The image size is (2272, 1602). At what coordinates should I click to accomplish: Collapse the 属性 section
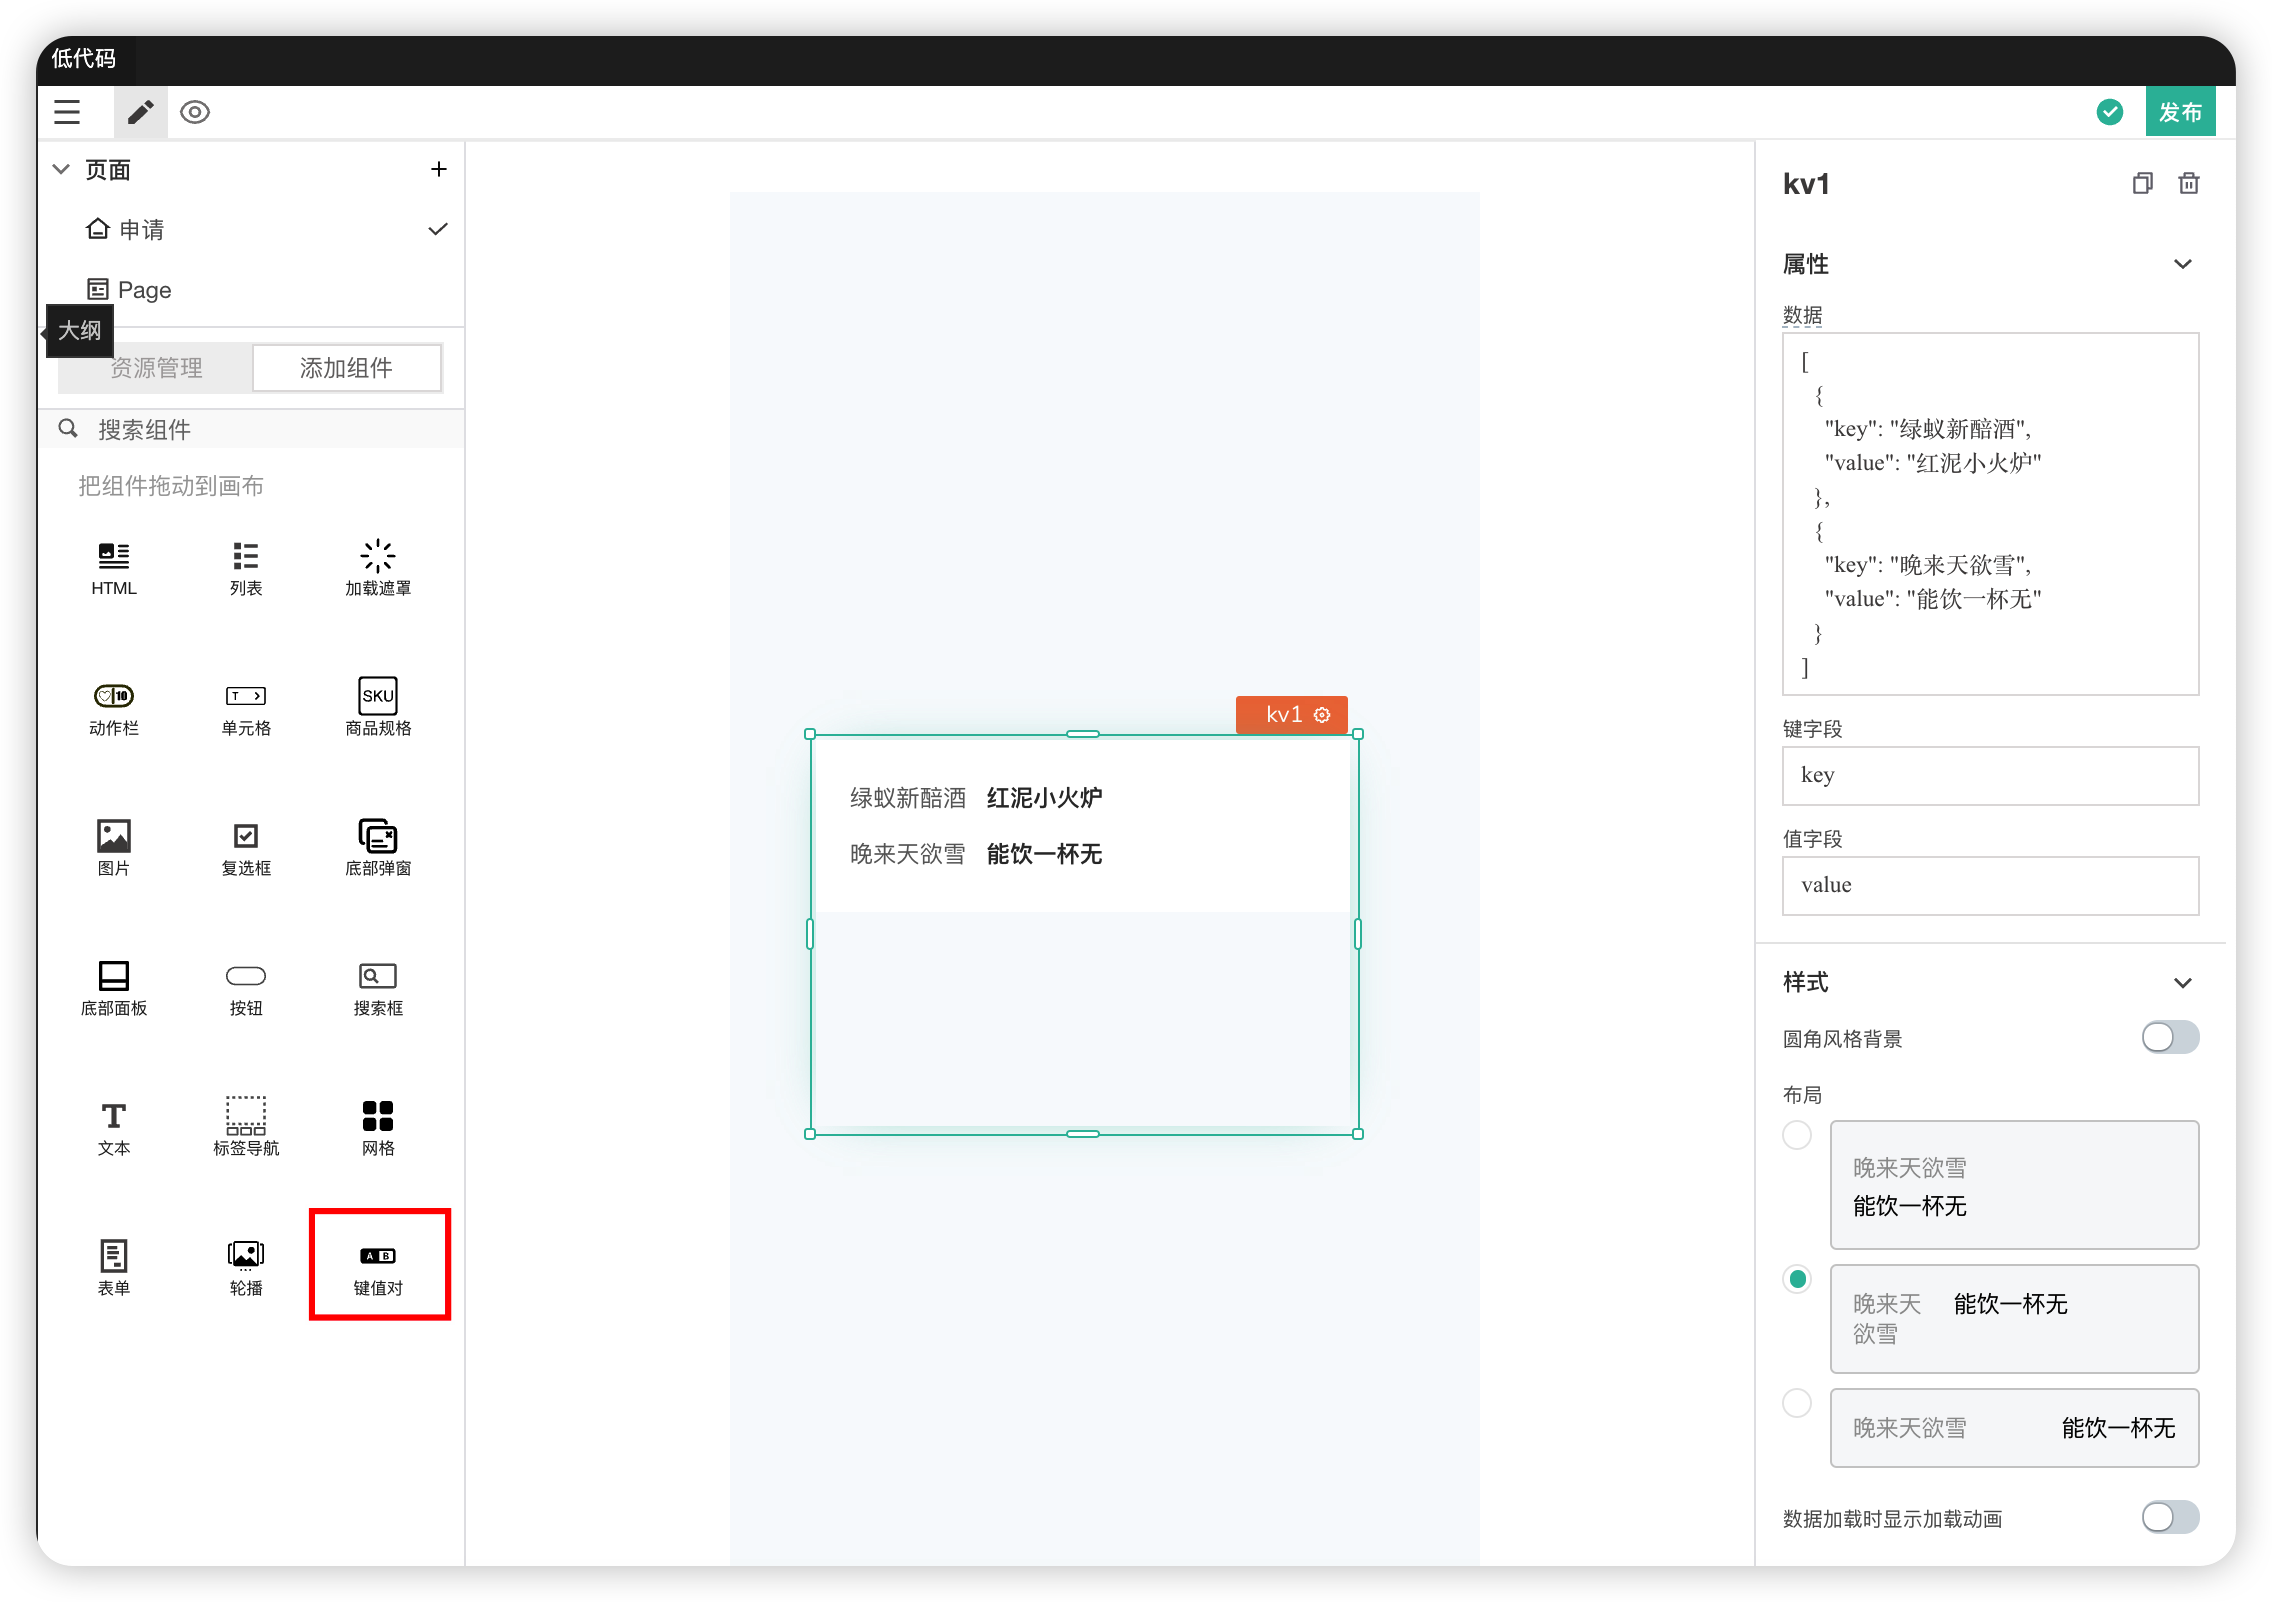click(x=2183, y=264)
